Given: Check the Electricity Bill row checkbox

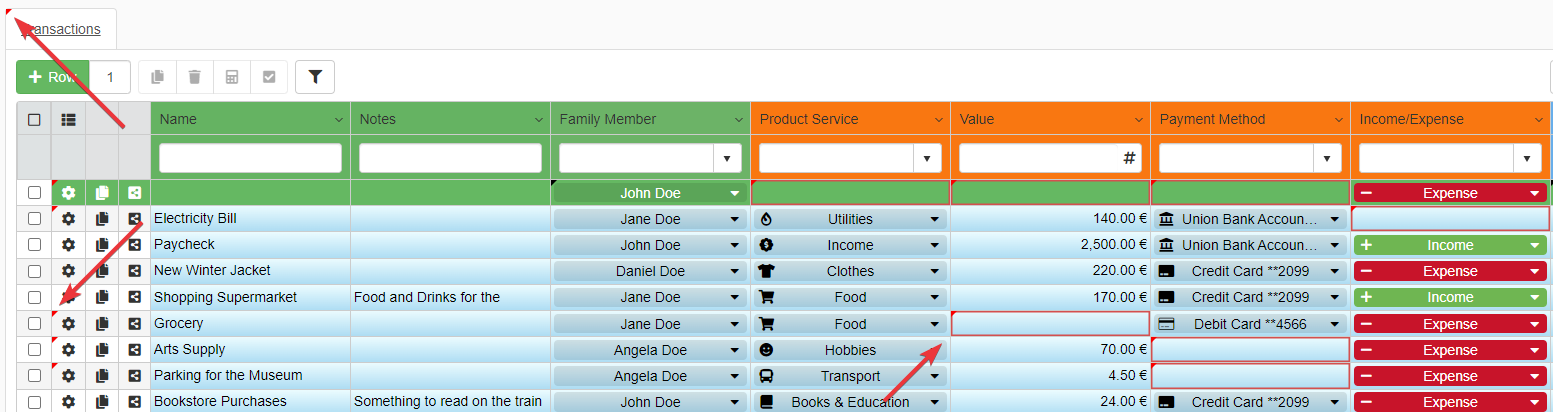Looking at the screenshot, I should (x=35, y=219).
